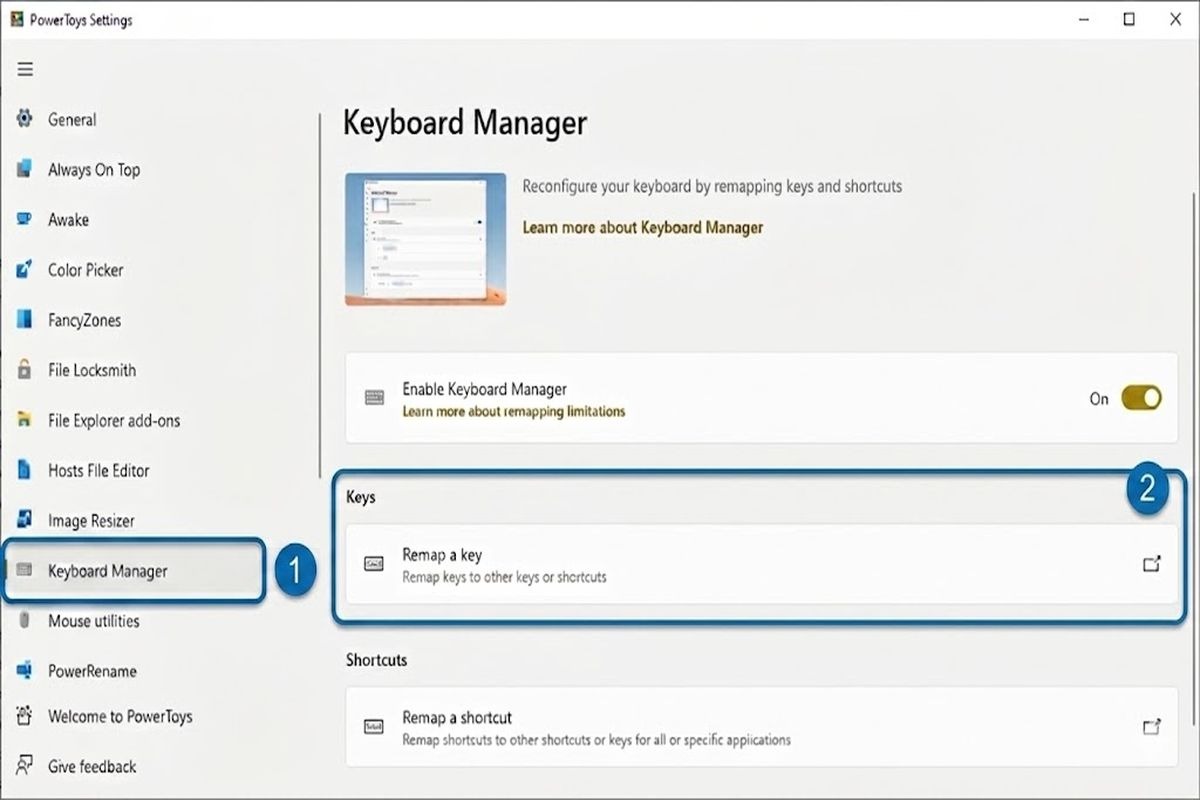Image resolution: width=1200 pixels, height=800 pixels.
Task: Follow Learn more about Keyboard Manager link
Action: click(643, 227)
